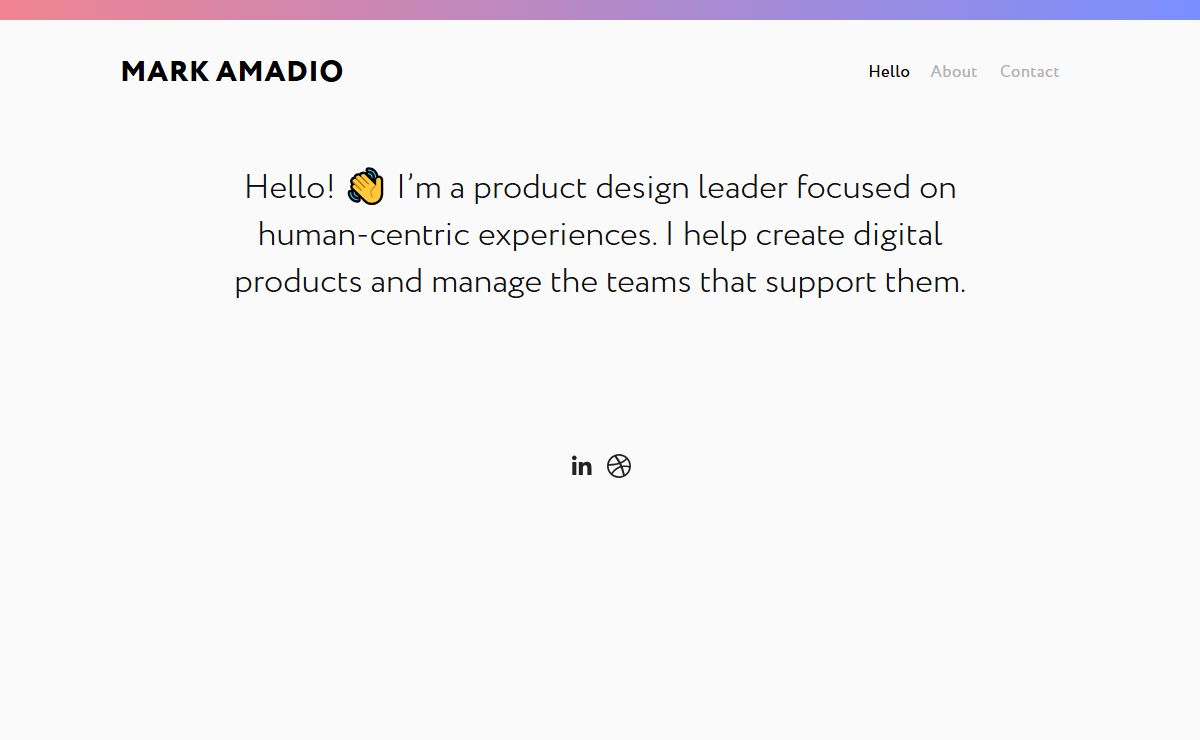Open the LinkedIn profile icon
Image resolution: width=1200 pixels, height=740 pixels.
[581, 466]
